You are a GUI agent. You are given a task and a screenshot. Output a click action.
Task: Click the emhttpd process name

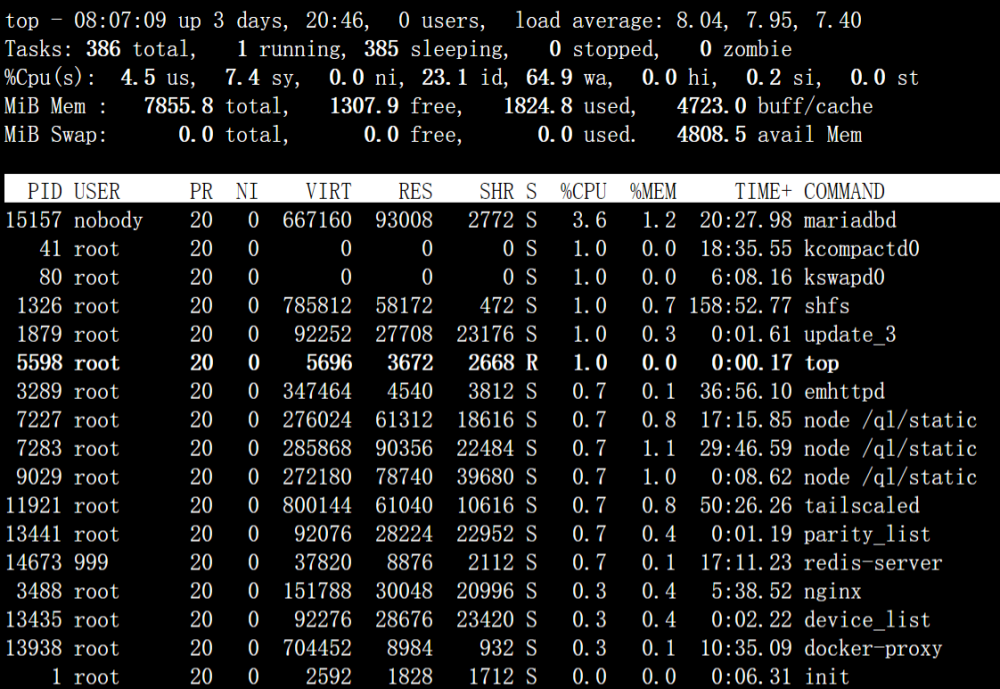point(844,391)
